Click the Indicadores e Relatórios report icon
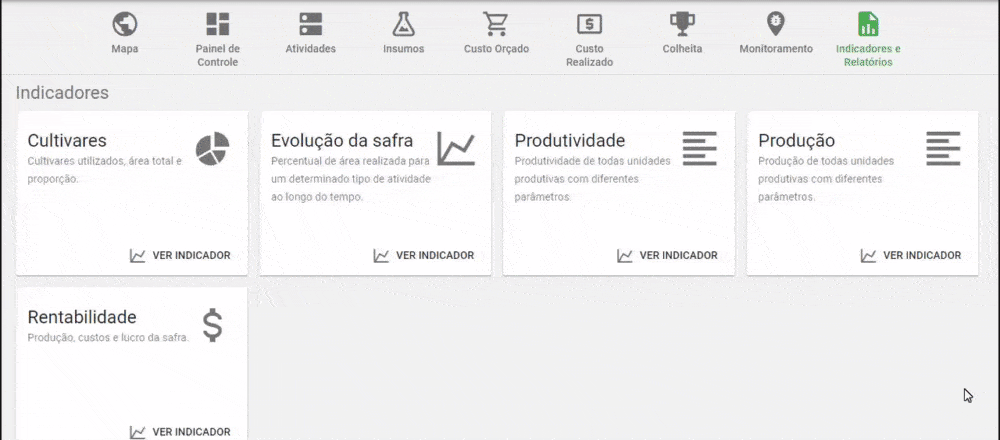This screenshot has height=440, width=1000. coord(868,24)
